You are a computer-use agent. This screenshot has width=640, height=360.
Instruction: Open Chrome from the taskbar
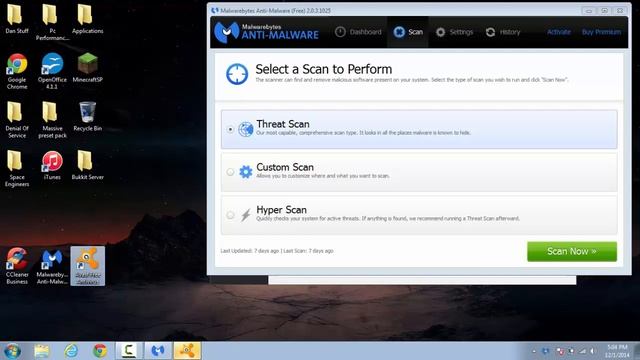point(100,351)
